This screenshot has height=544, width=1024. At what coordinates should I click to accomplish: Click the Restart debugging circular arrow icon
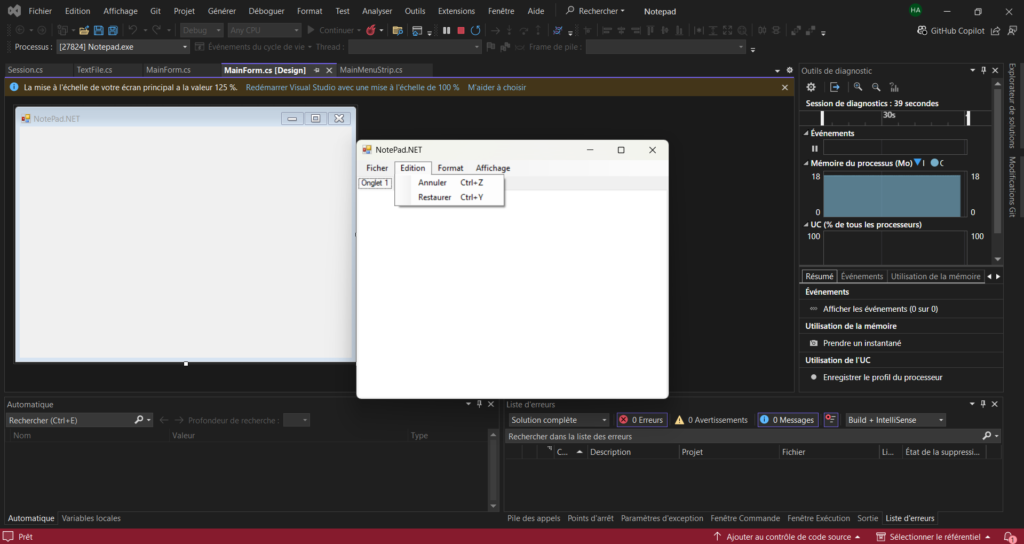[476, 30]
